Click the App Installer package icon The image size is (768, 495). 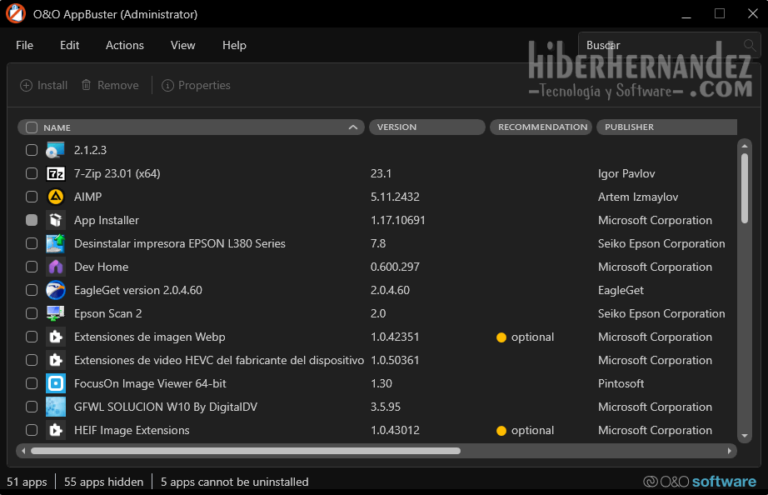point(56,220)
